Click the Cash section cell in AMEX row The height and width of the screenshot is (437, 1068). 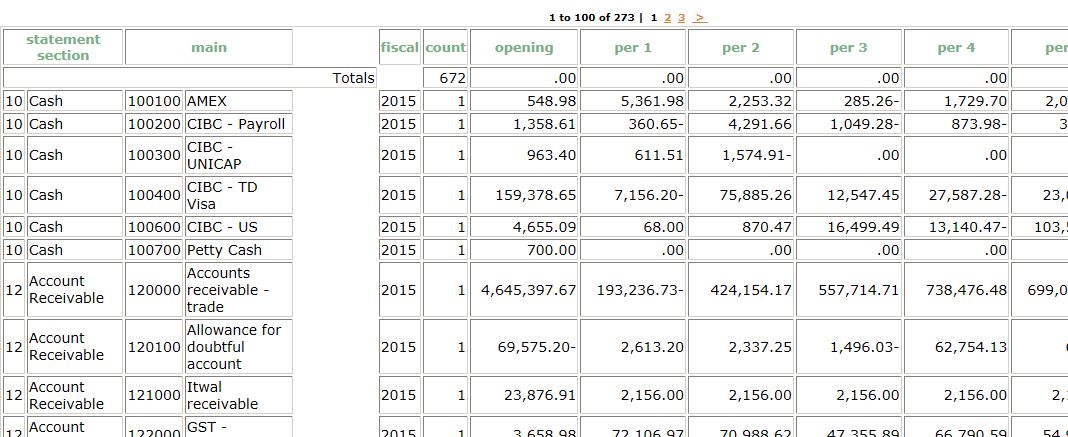75,101
